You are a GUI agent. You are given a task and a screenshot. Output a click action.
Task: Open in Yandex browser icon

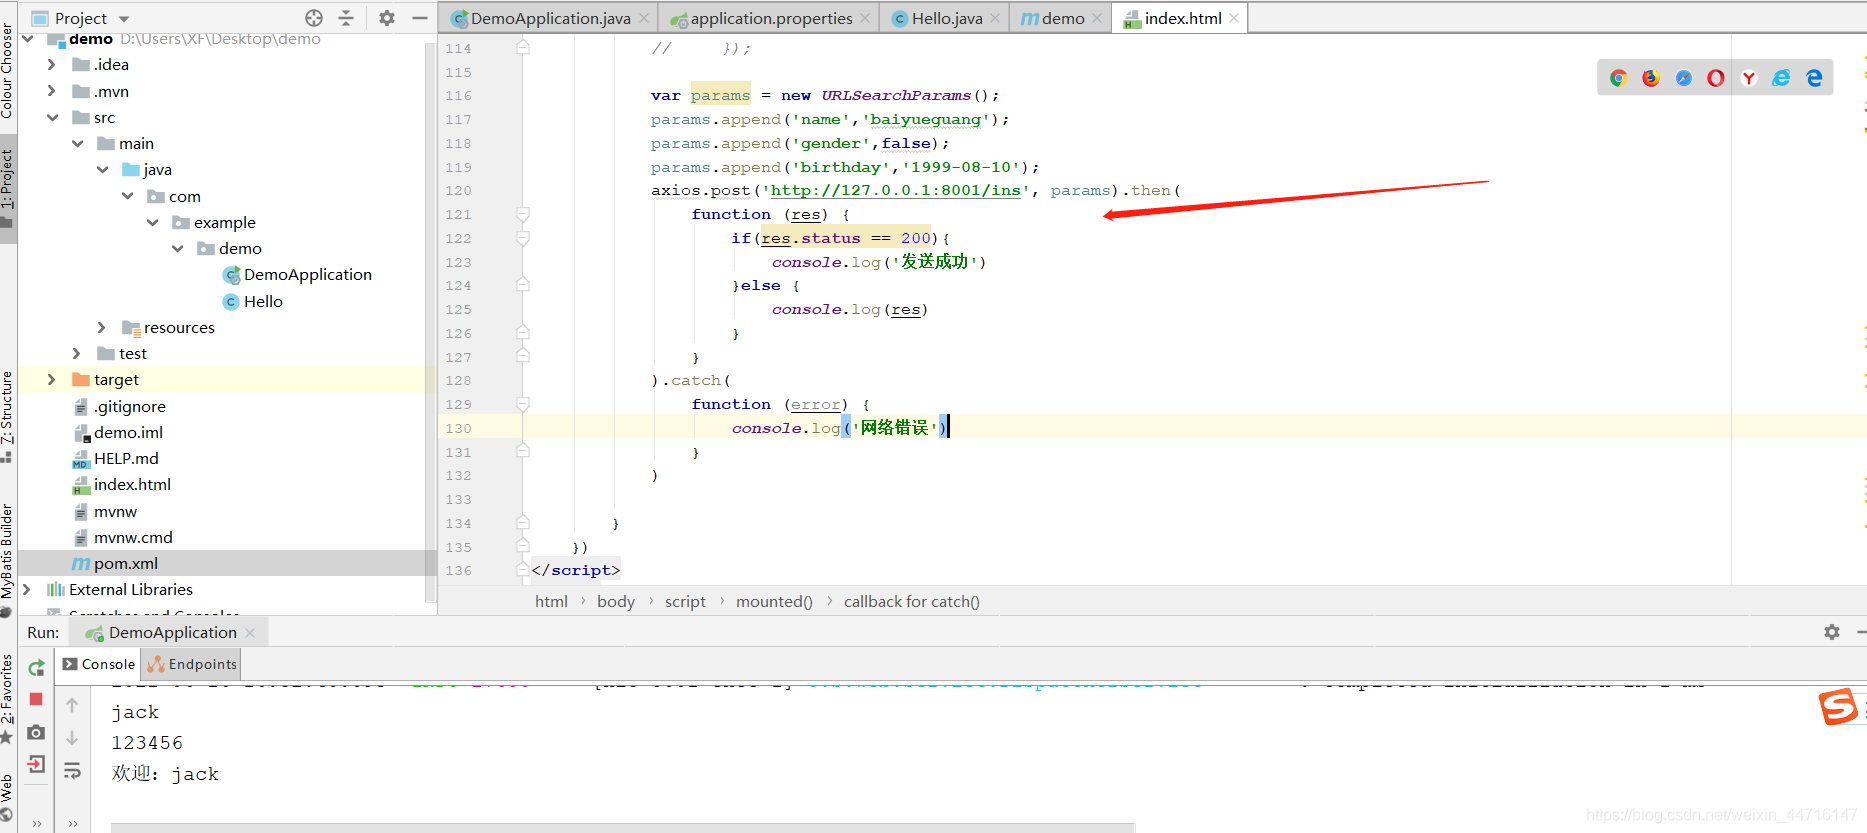pyautogui.click(x=1749, y=78)
